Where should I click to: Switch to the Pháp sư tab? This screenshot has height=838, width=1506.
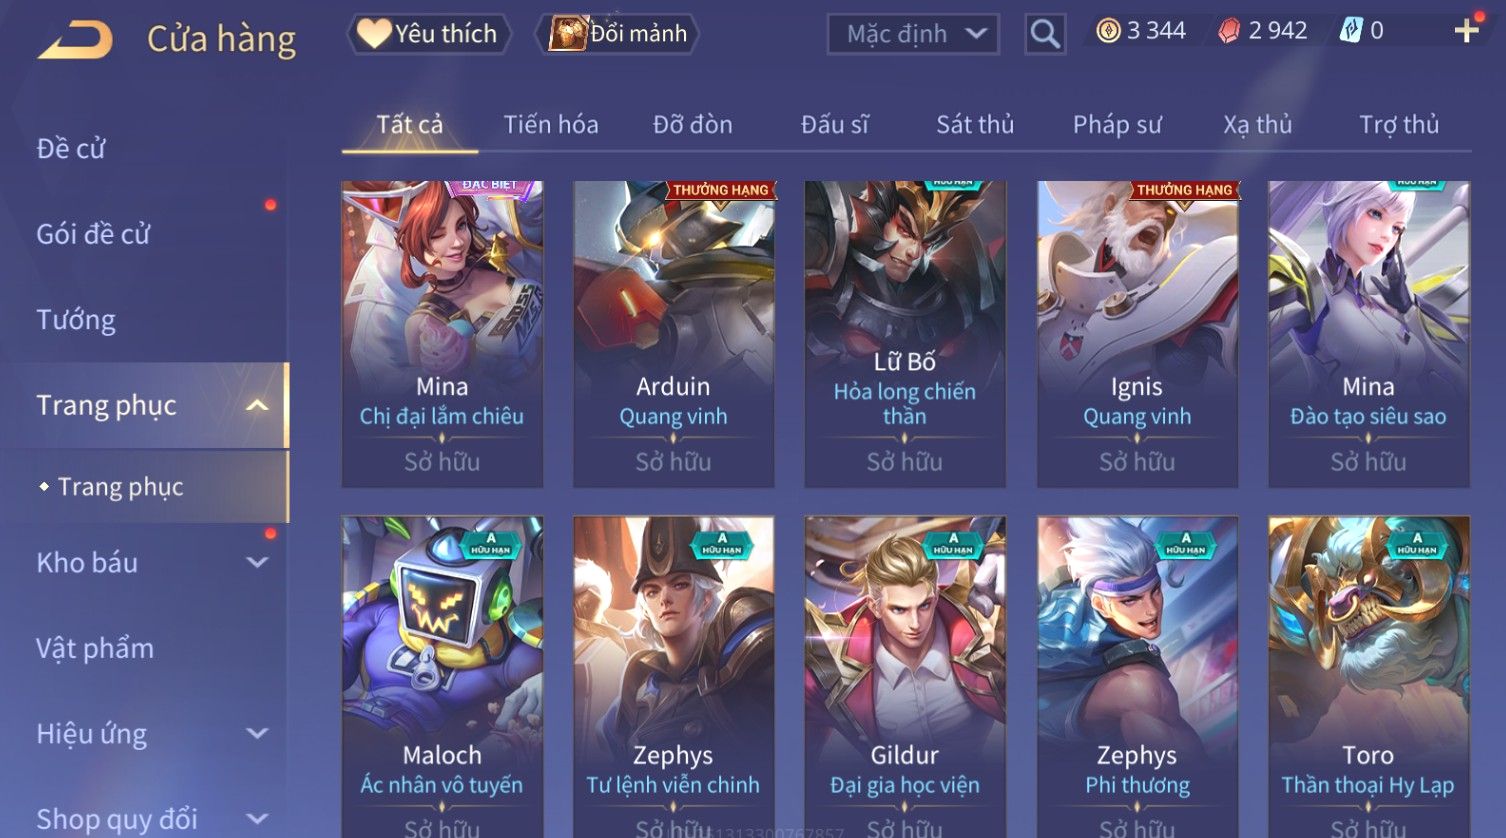pyautogui.click(x=1117, y=124)
